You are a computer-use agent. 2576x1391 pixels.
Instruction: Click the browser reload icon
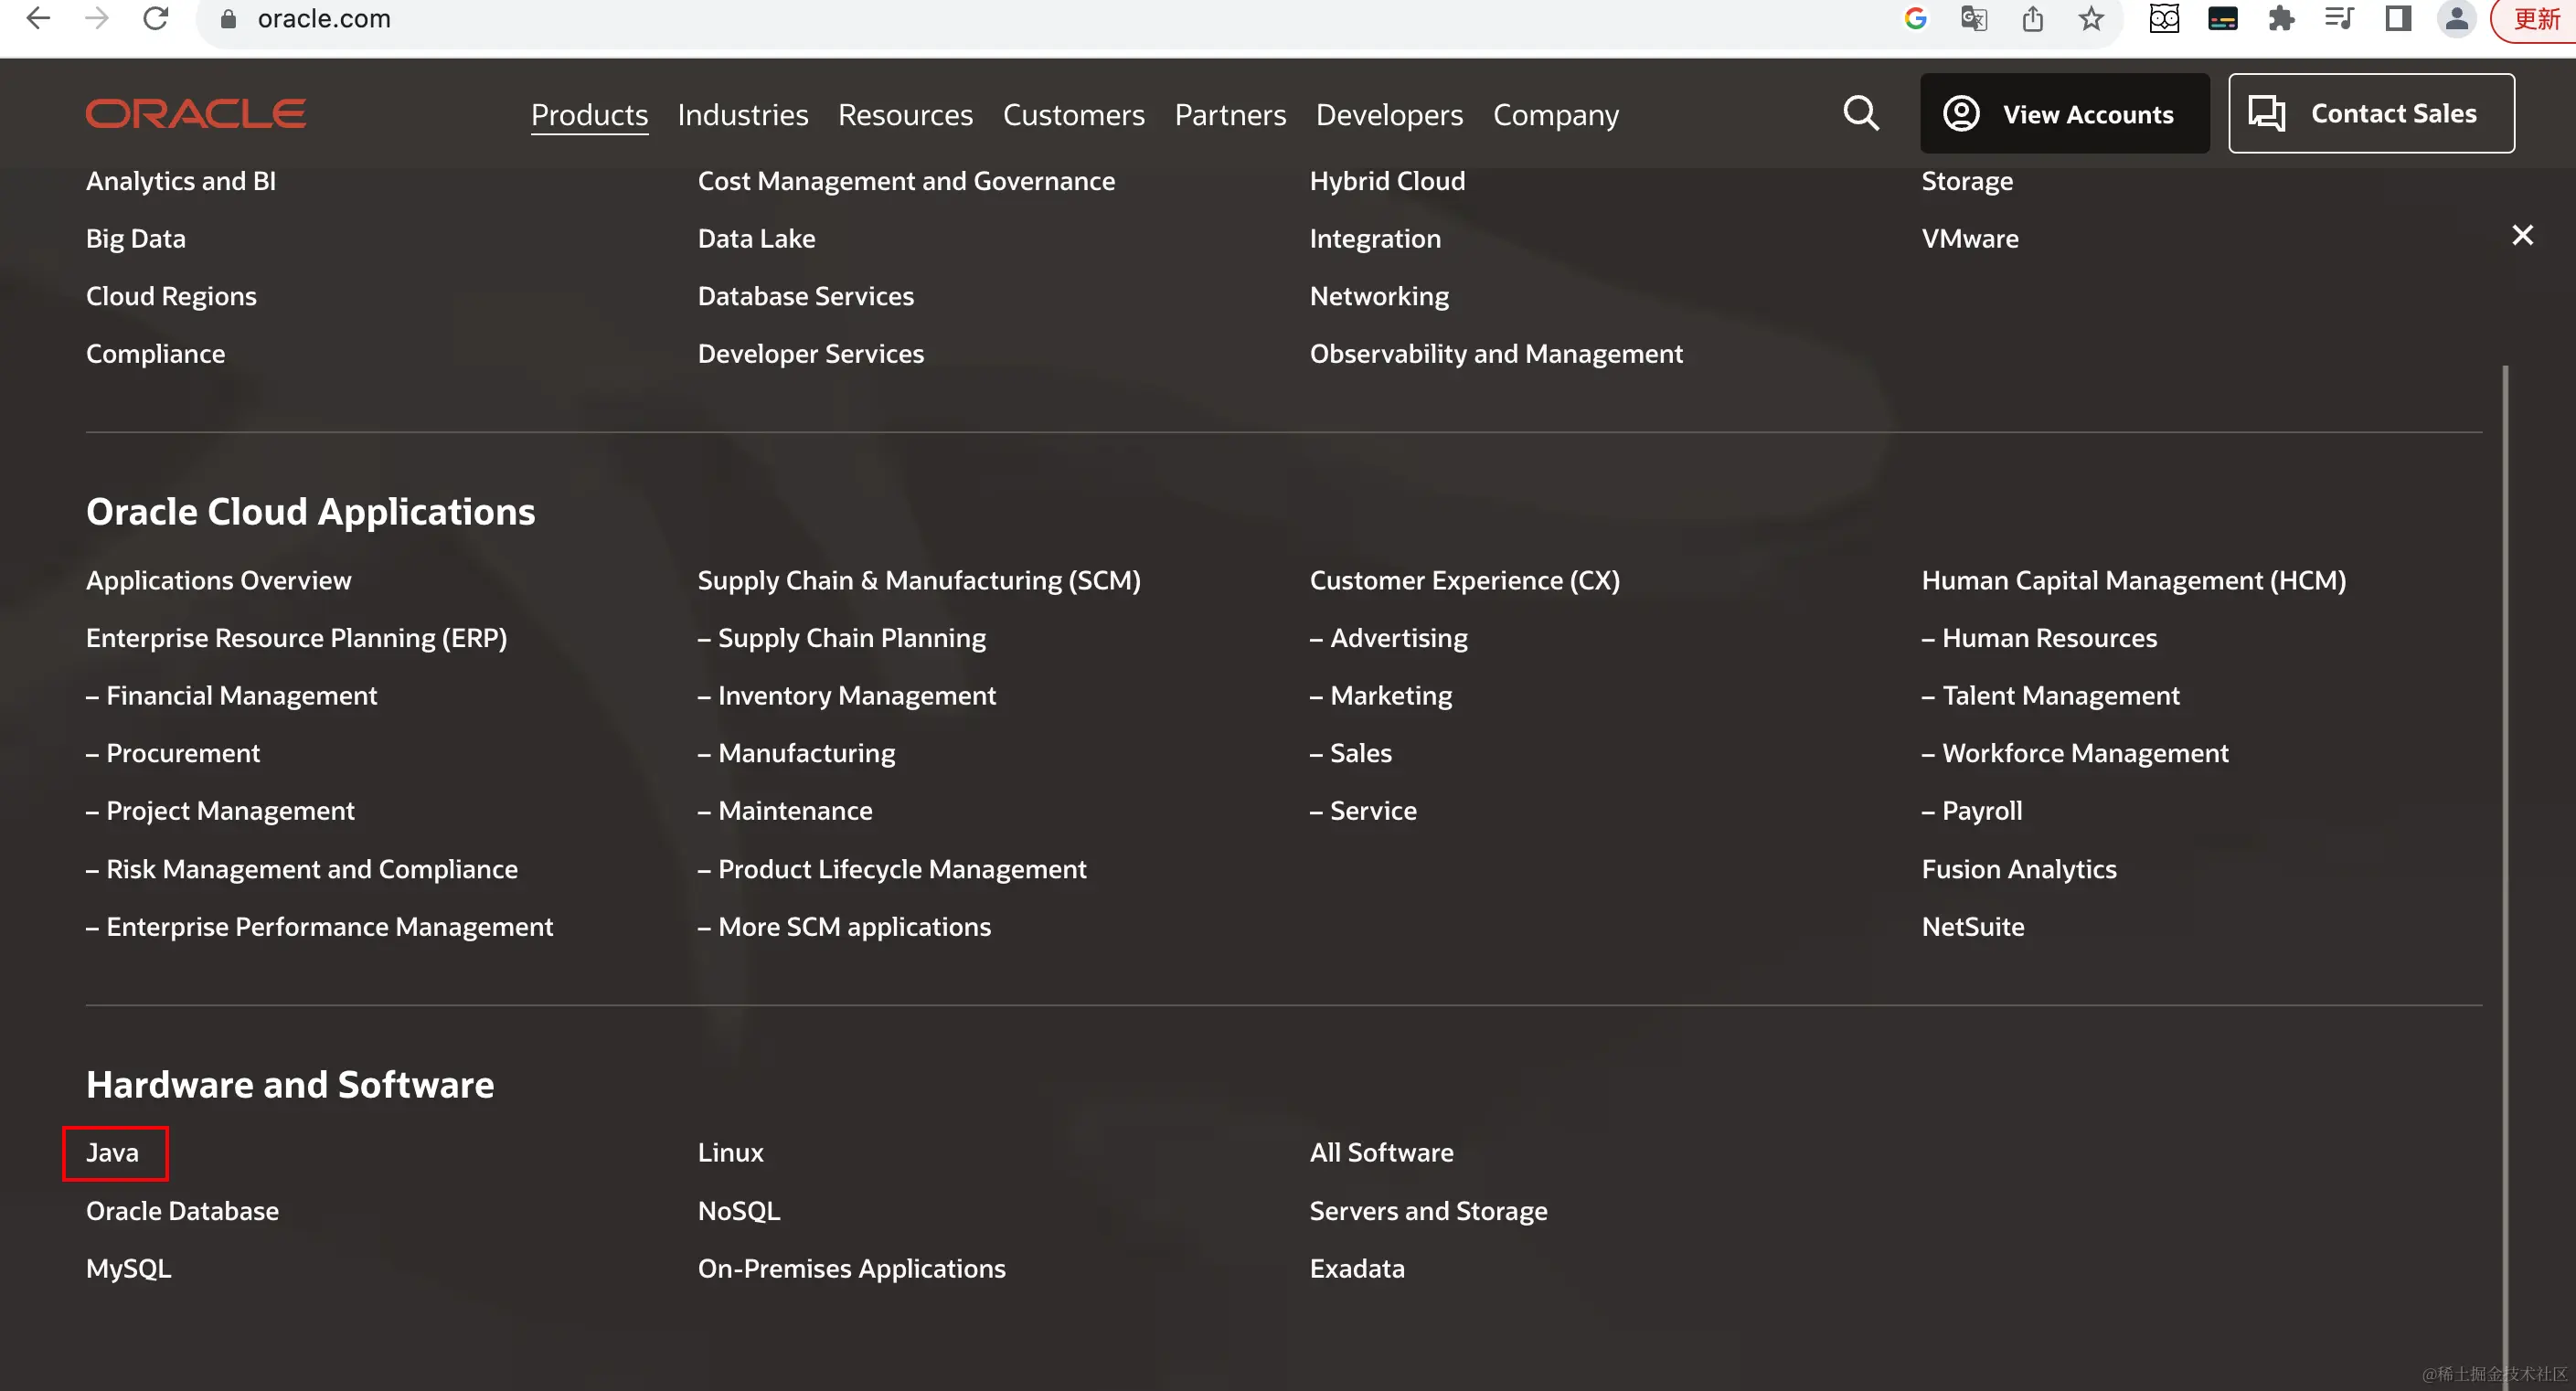pos(156,18)
